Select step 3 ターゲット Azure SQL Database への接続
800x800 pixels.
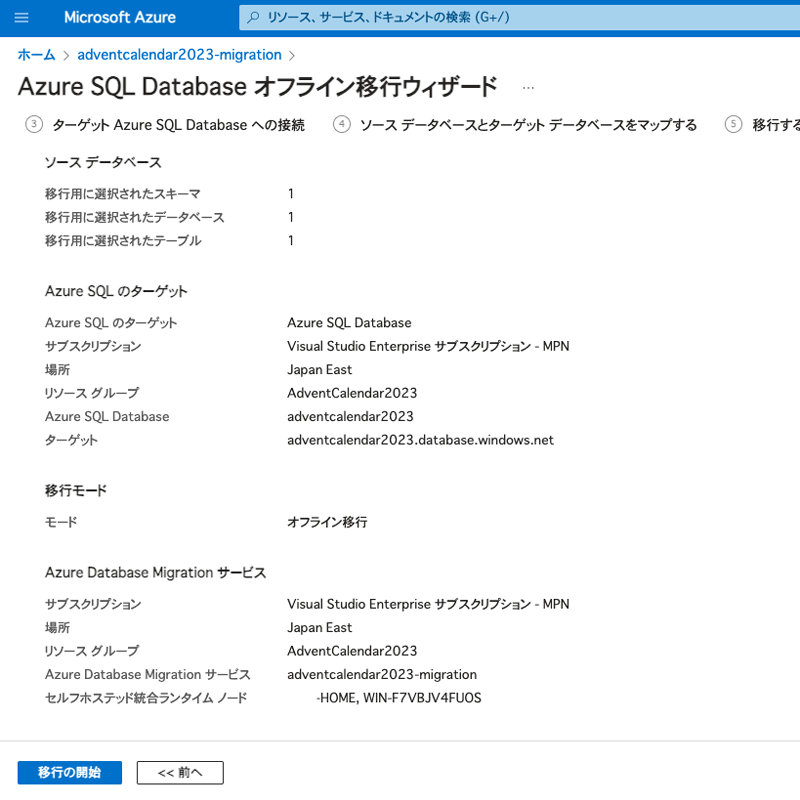click(x=165, y=124)
